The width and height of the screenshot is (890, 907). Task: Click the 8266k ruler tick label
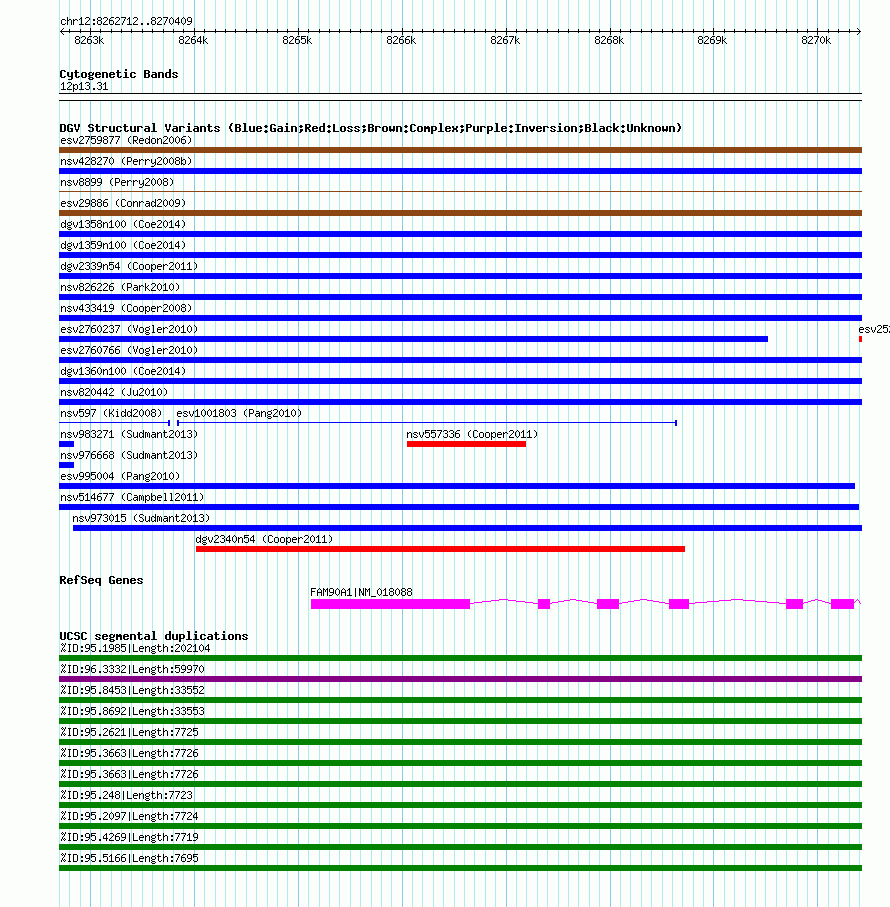(x=401, y=40)
